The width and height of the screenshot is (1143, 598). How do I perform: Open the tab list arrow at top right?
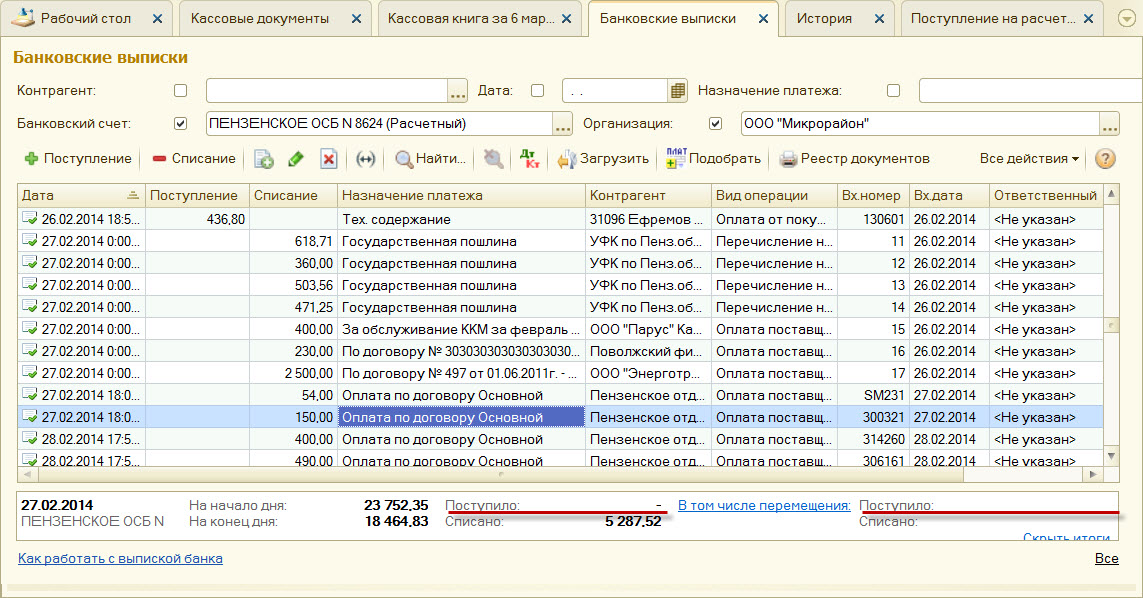pos(1125,19)
